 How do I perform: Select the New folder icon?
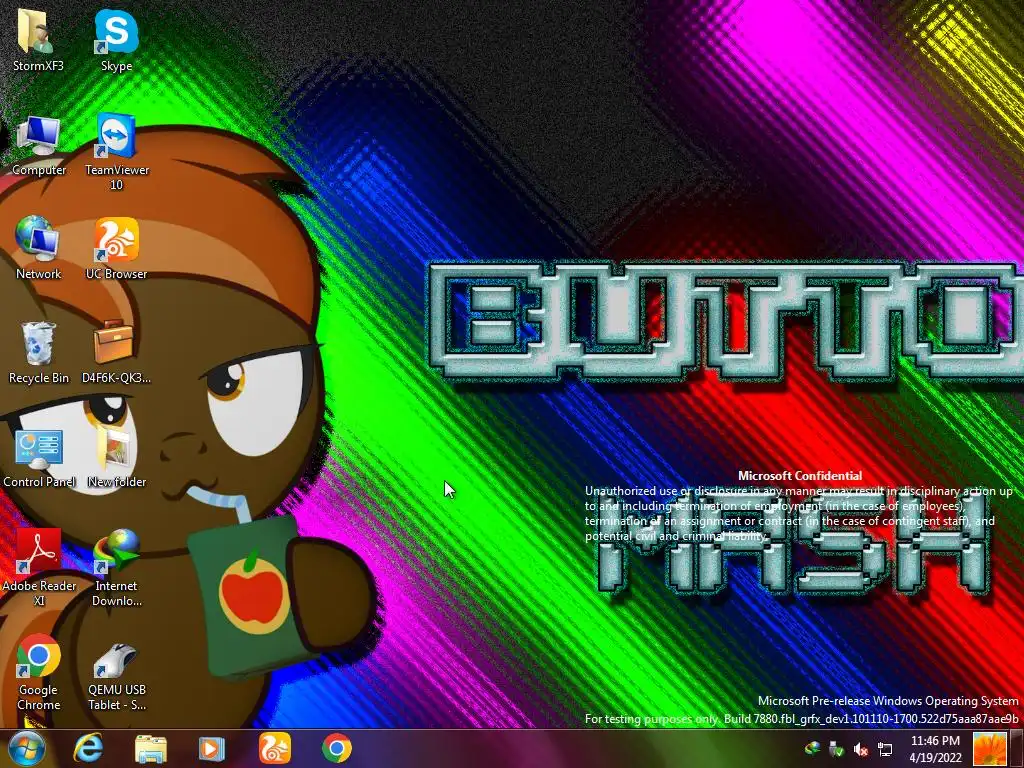[116, 457]
